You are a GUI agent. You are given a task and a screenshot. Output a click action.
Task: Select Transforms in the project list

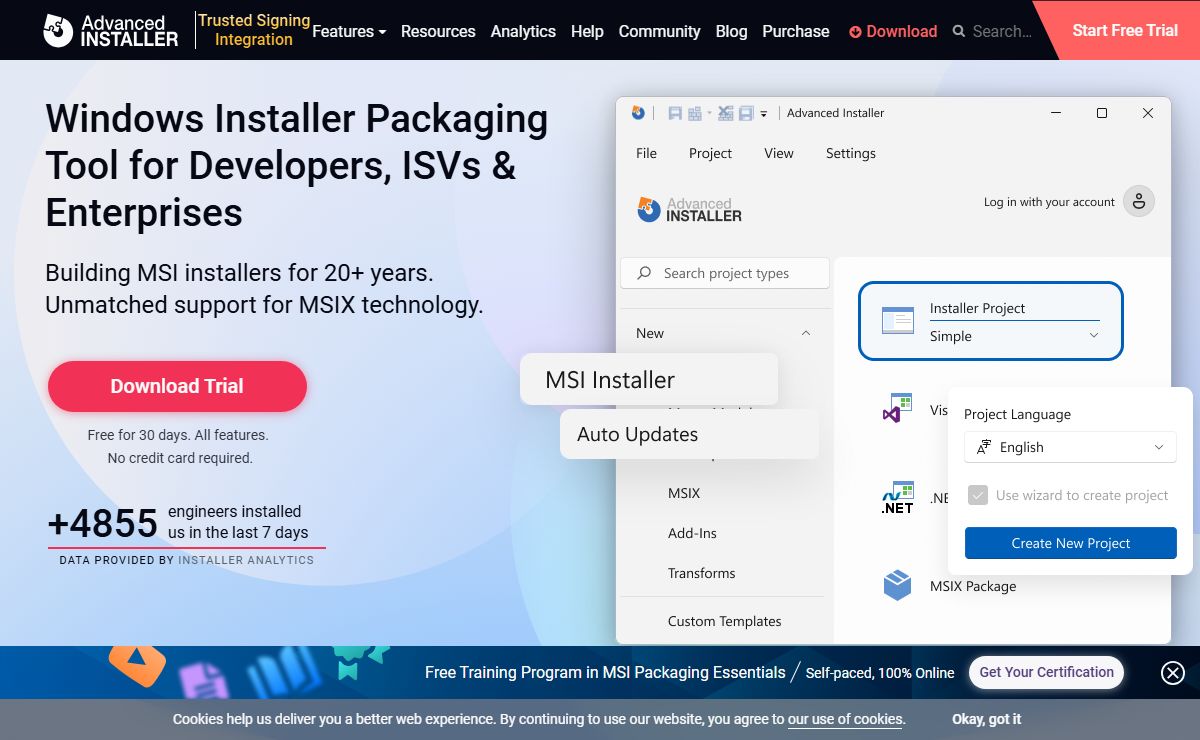coord(701,573)
